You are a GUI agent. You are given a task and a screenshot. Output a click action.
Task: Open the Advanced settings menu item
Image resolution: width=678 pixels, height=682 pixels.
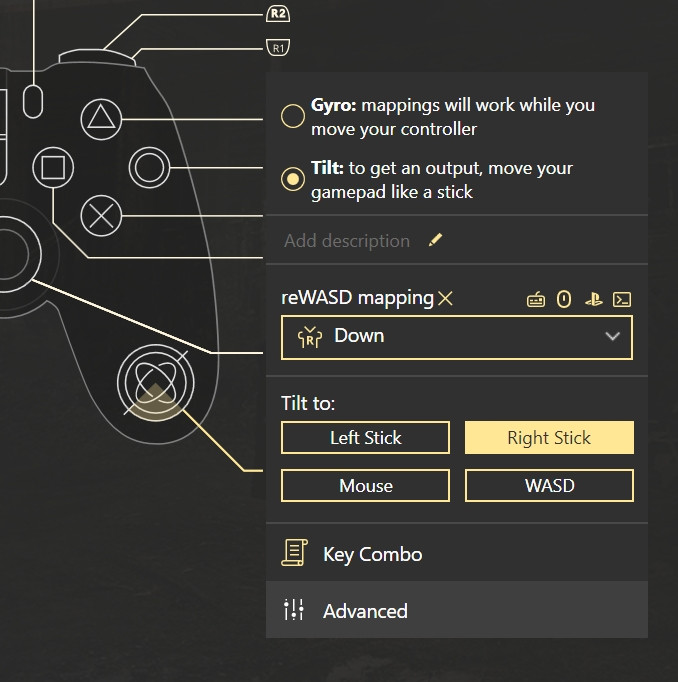coord(457,610)
